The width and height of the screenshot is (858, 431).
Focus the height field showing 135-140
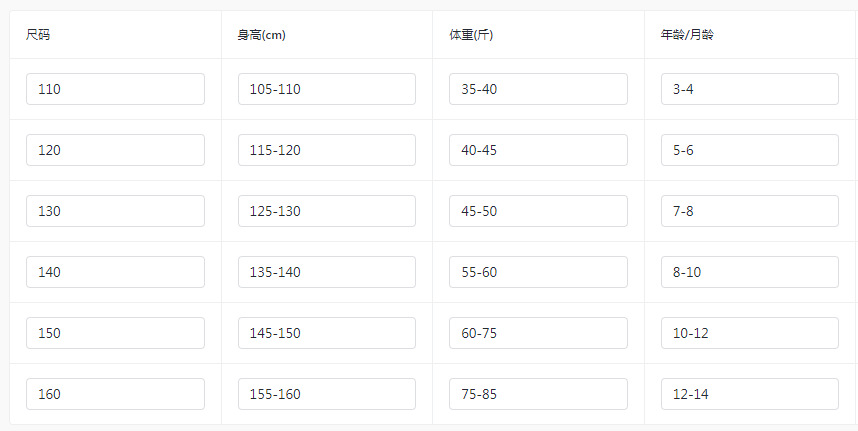tap(327, 272)
